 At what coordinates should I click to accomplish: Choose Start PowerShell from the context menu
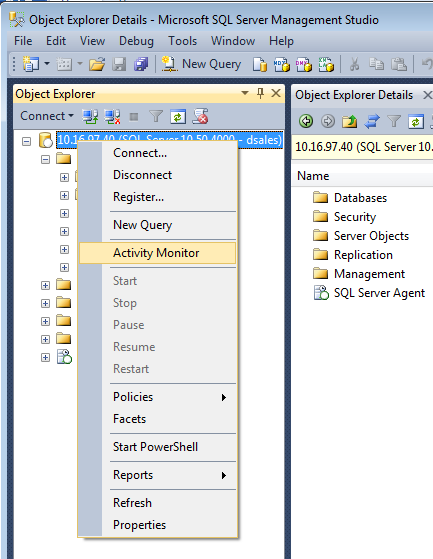click(158, 447)
